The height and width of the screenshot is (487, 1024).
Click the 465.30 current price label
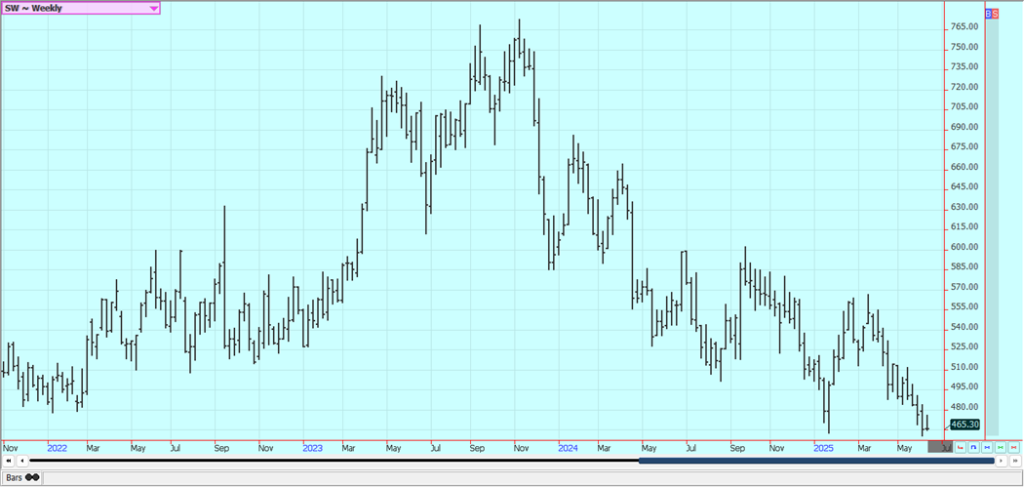click(x=964, y=424)
